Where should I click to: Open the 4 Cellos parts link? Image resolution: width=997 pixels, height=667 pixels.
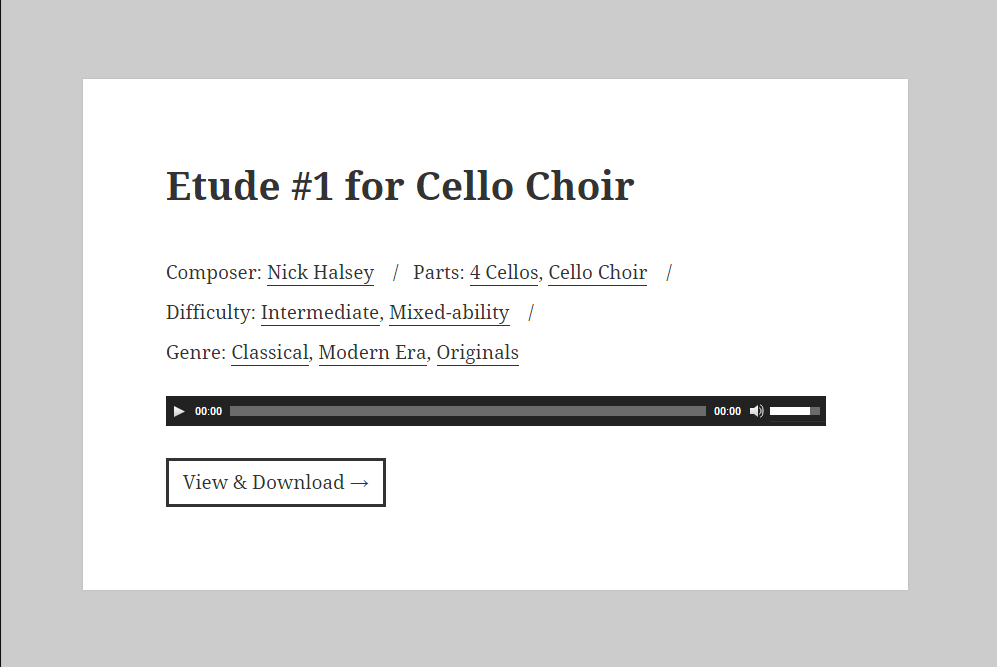504,273
